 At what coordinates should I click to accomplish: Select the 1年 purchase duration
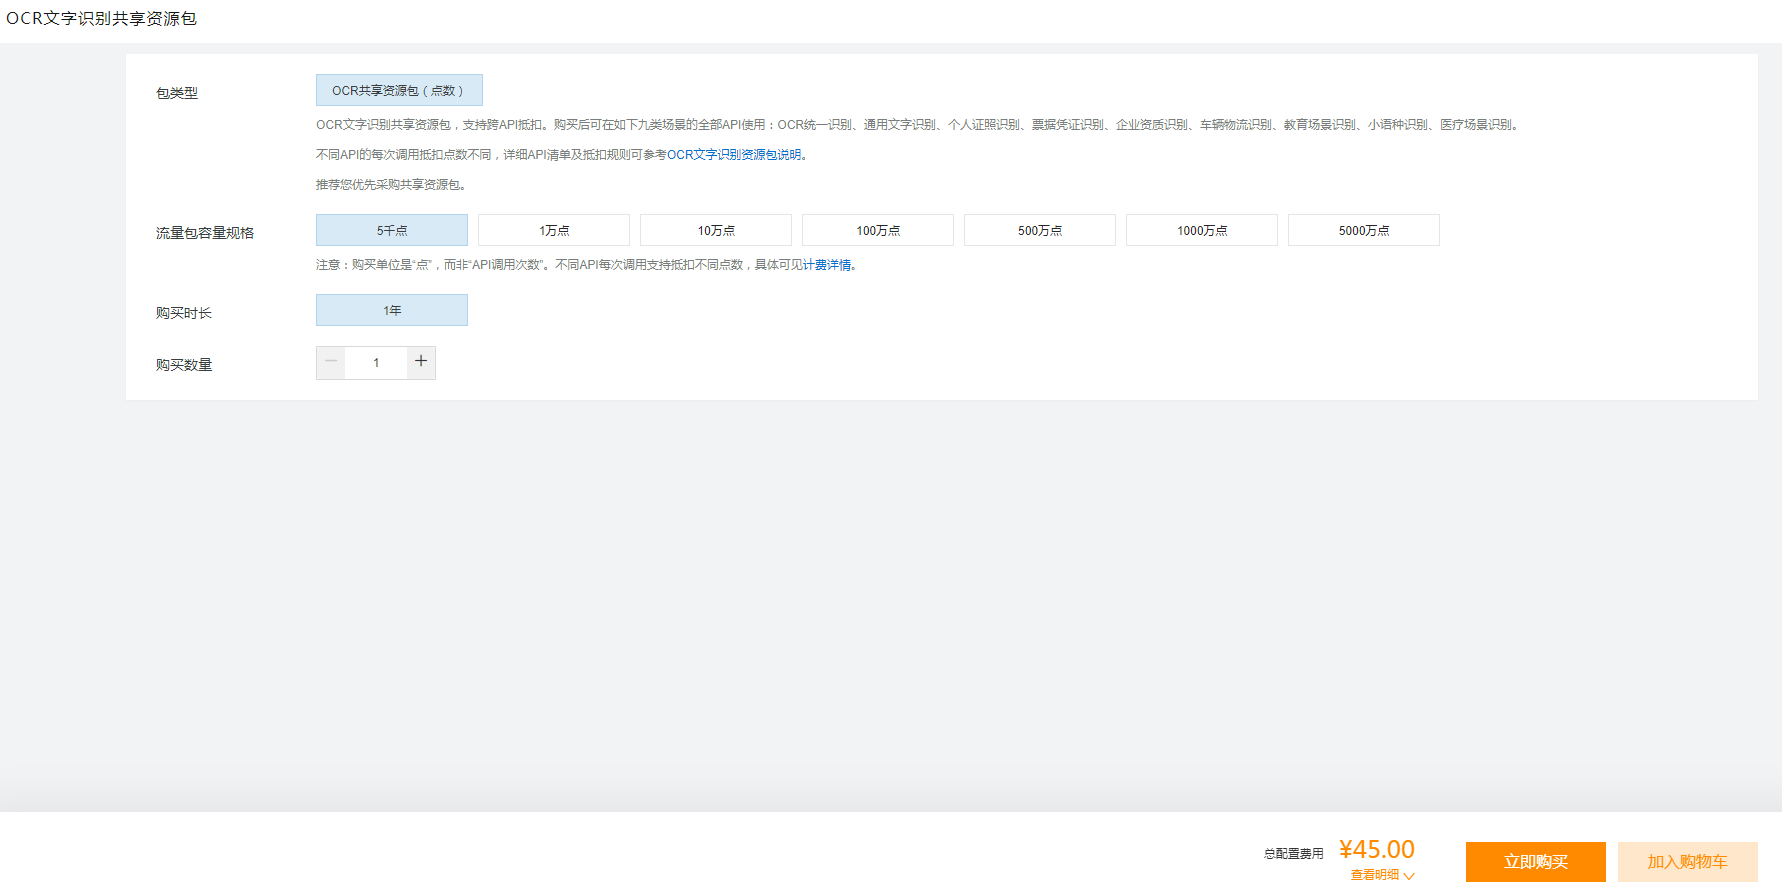click(392, 310)
